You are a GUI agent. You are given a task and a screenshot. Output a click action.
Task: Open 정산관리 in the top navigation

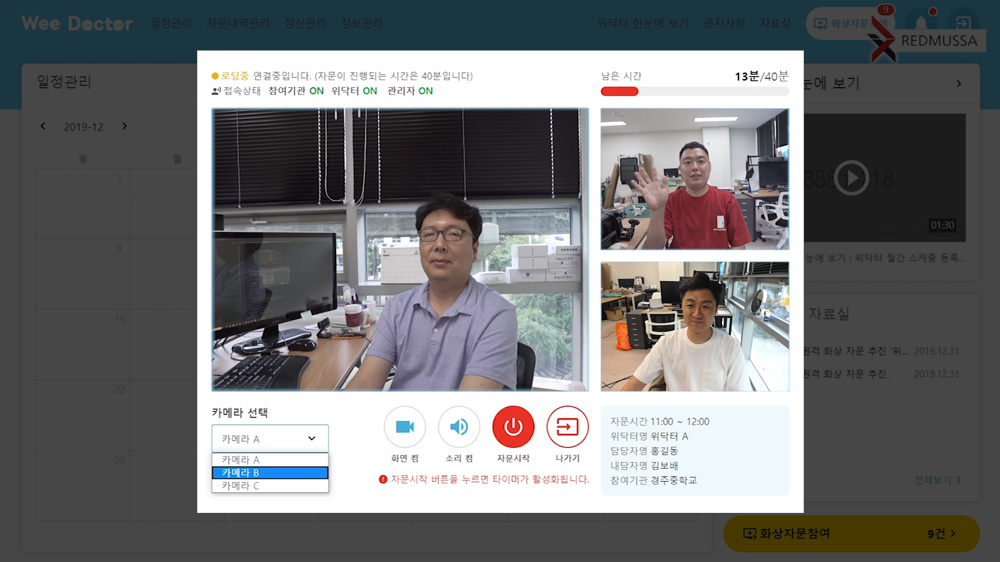pos(305,24)
